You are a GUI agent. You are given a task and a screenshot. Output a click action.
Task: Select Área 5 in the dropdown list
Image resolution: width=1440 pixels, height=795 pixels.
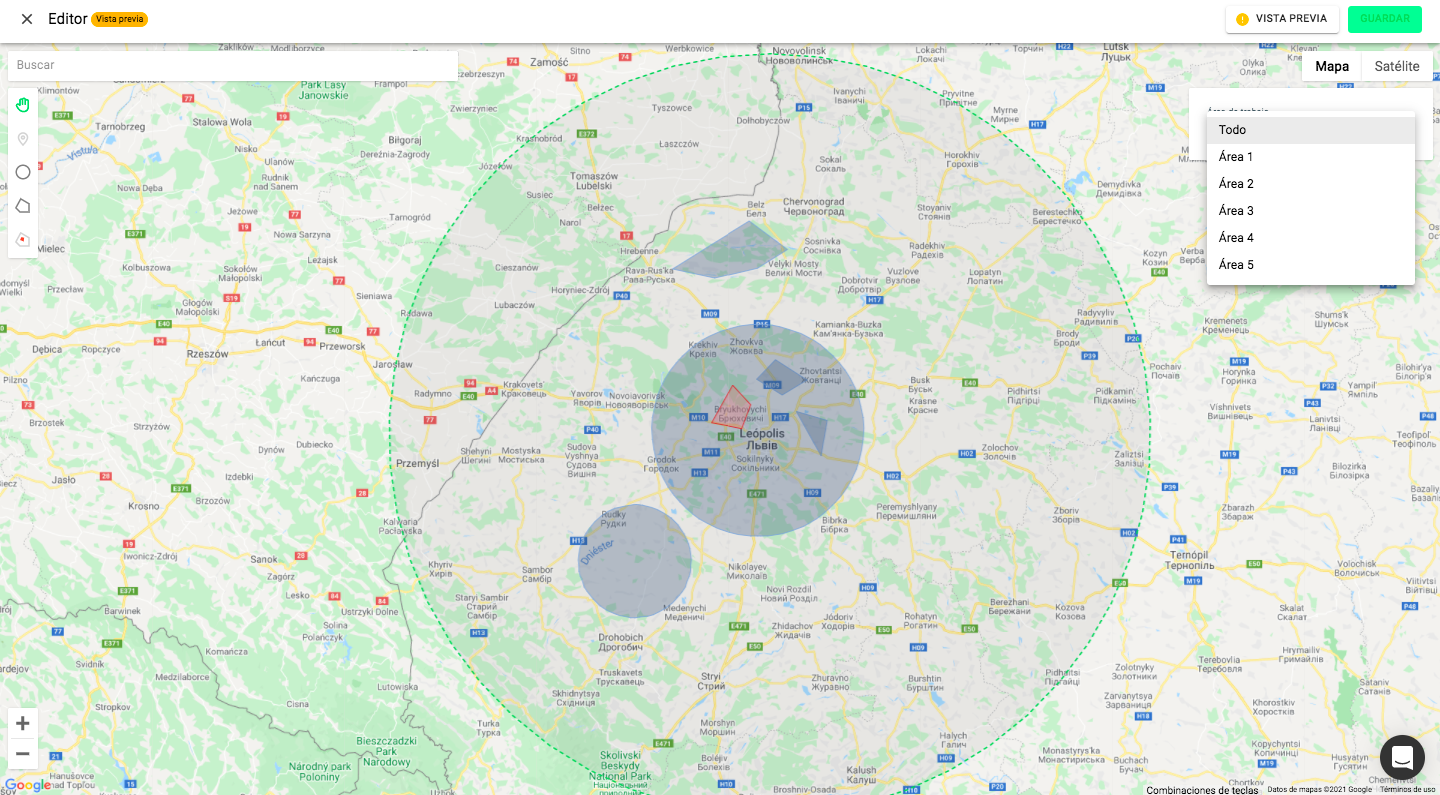[1311, 265]
